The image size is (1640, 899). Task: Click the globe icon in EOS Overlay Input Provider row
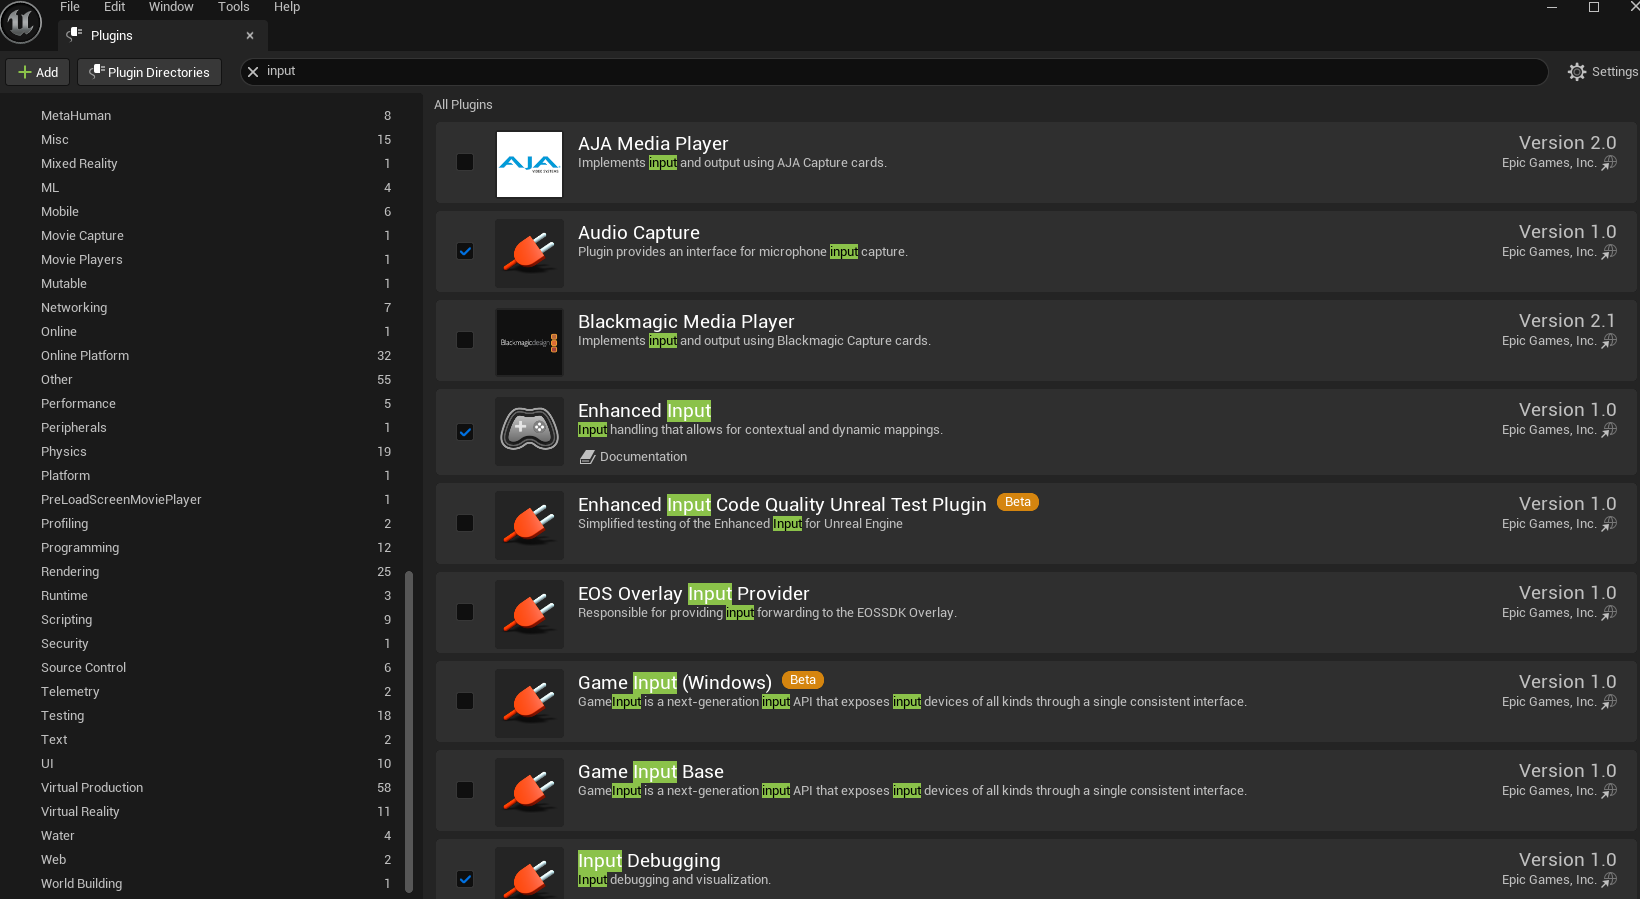pyautogui.click(x=1609, y=613)
